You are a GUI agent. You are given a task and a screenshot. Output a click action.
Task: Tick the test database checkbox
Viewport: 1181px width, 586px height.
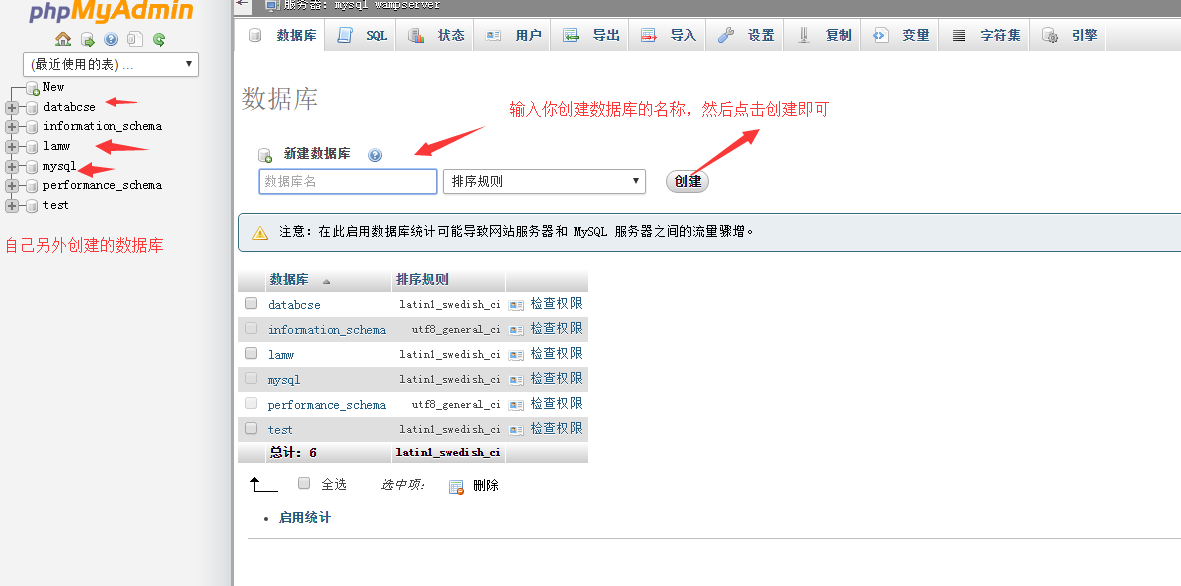[x=251, y=428]
